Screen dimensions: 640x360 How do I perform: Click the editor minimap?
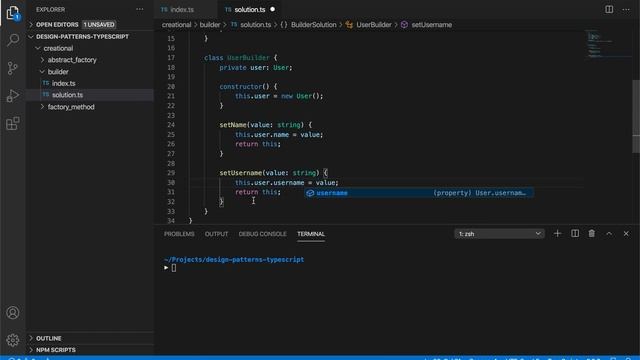[608, 45]
